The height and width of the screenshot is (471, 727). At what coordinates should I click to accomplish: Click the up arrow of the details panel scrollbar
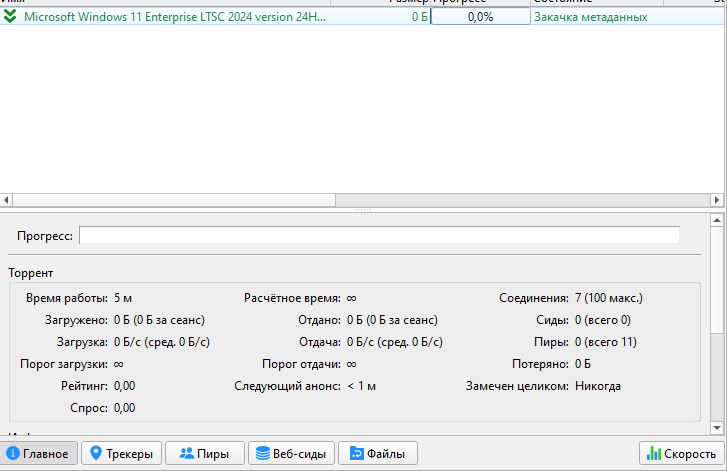717,220
